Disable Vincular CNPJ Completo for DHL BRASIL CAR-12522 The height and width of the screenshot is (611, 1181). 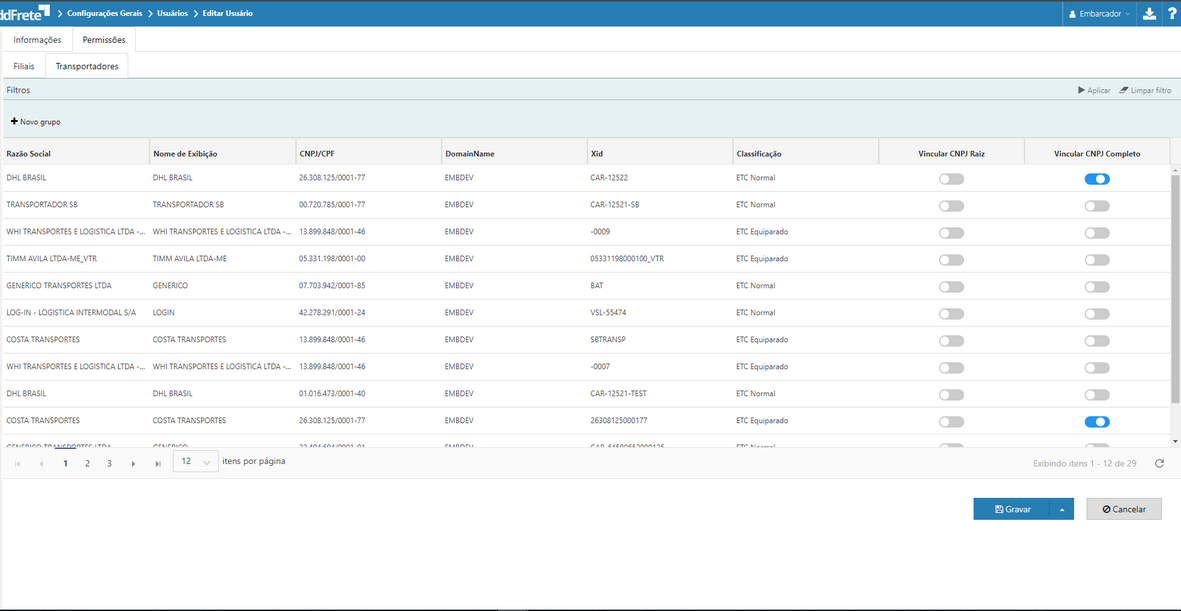point(1097,179)
